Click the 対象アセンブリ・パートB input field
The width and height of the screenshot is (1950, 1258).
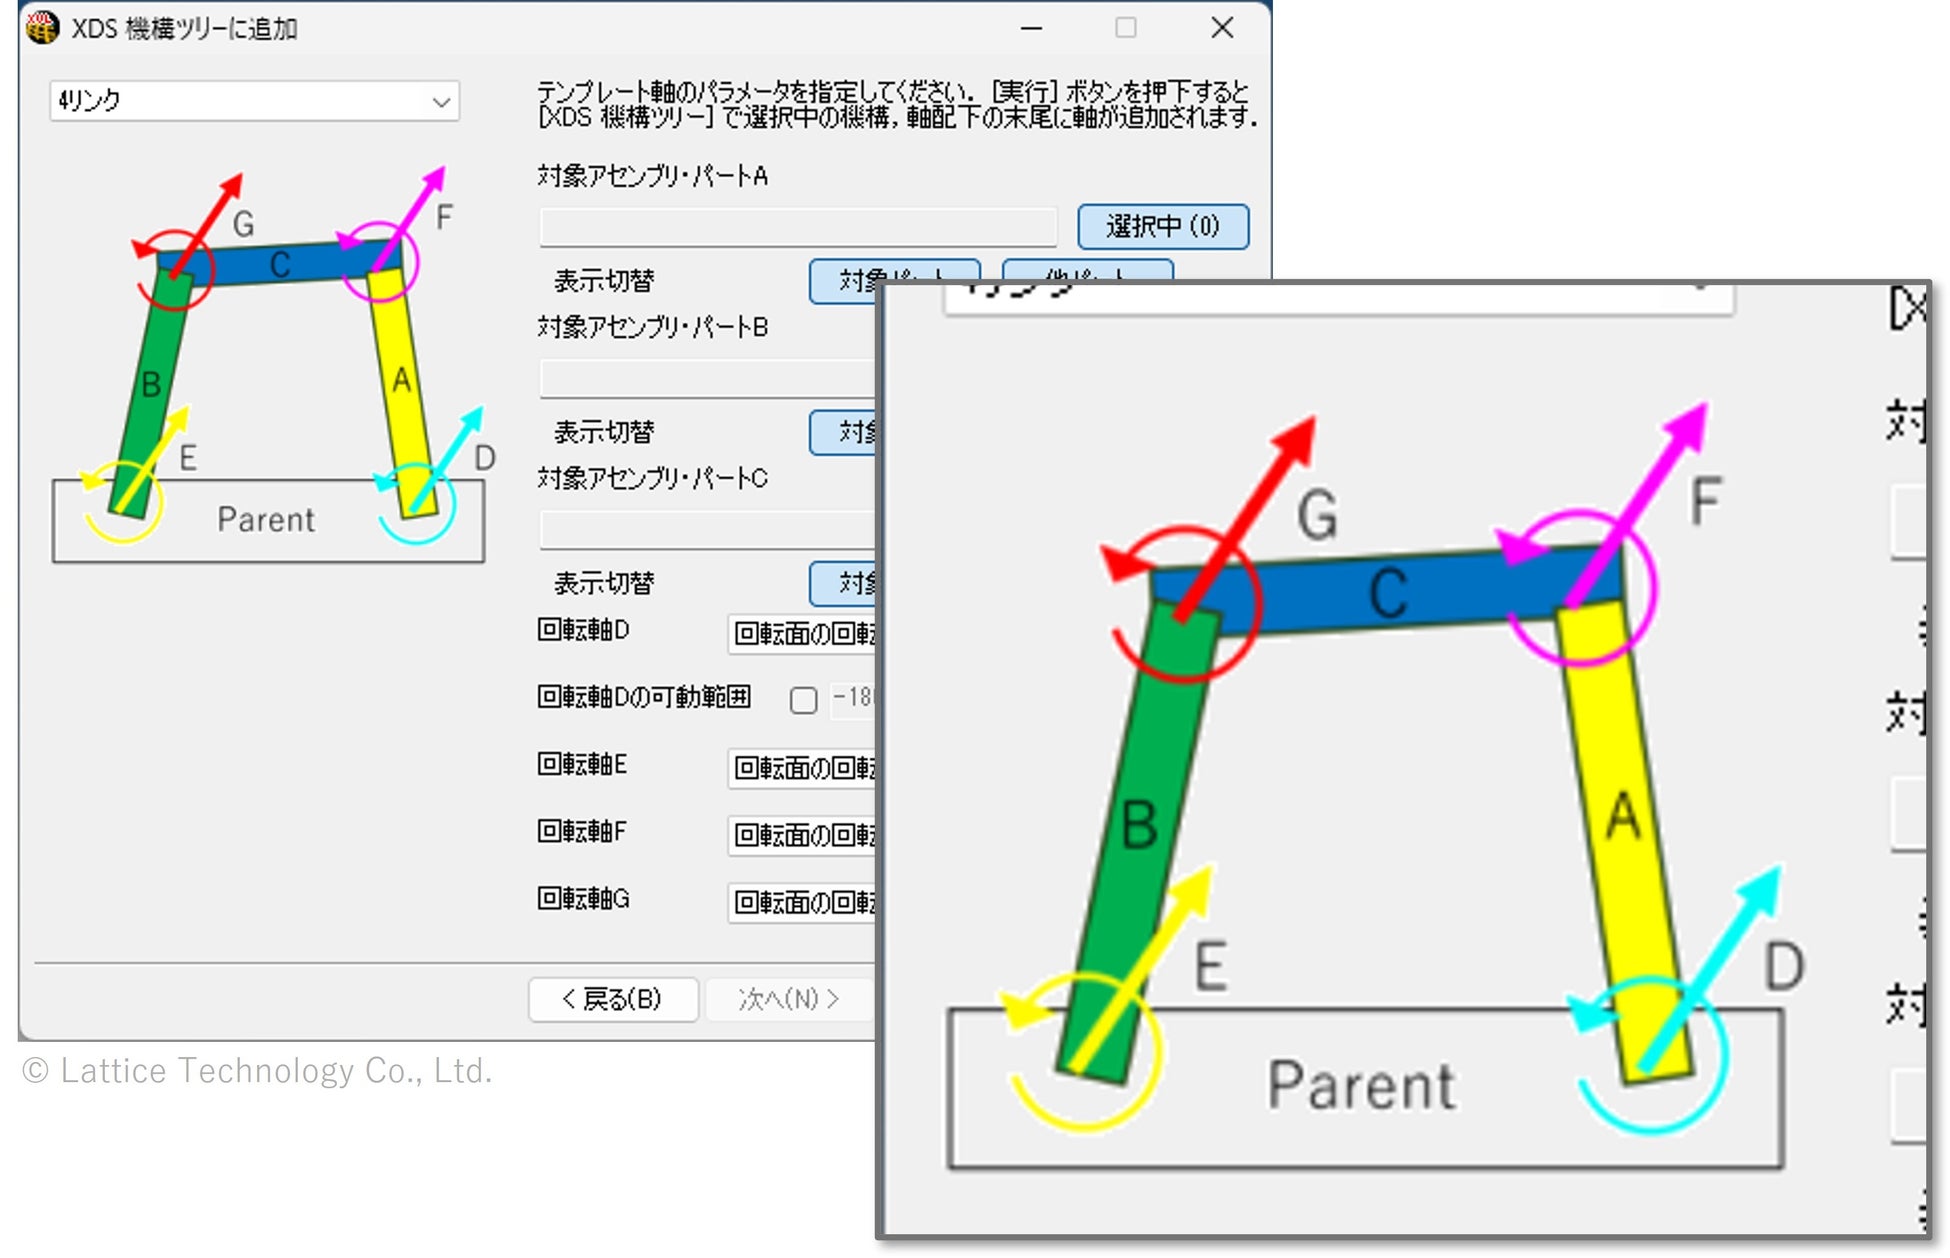coord(707,379)
